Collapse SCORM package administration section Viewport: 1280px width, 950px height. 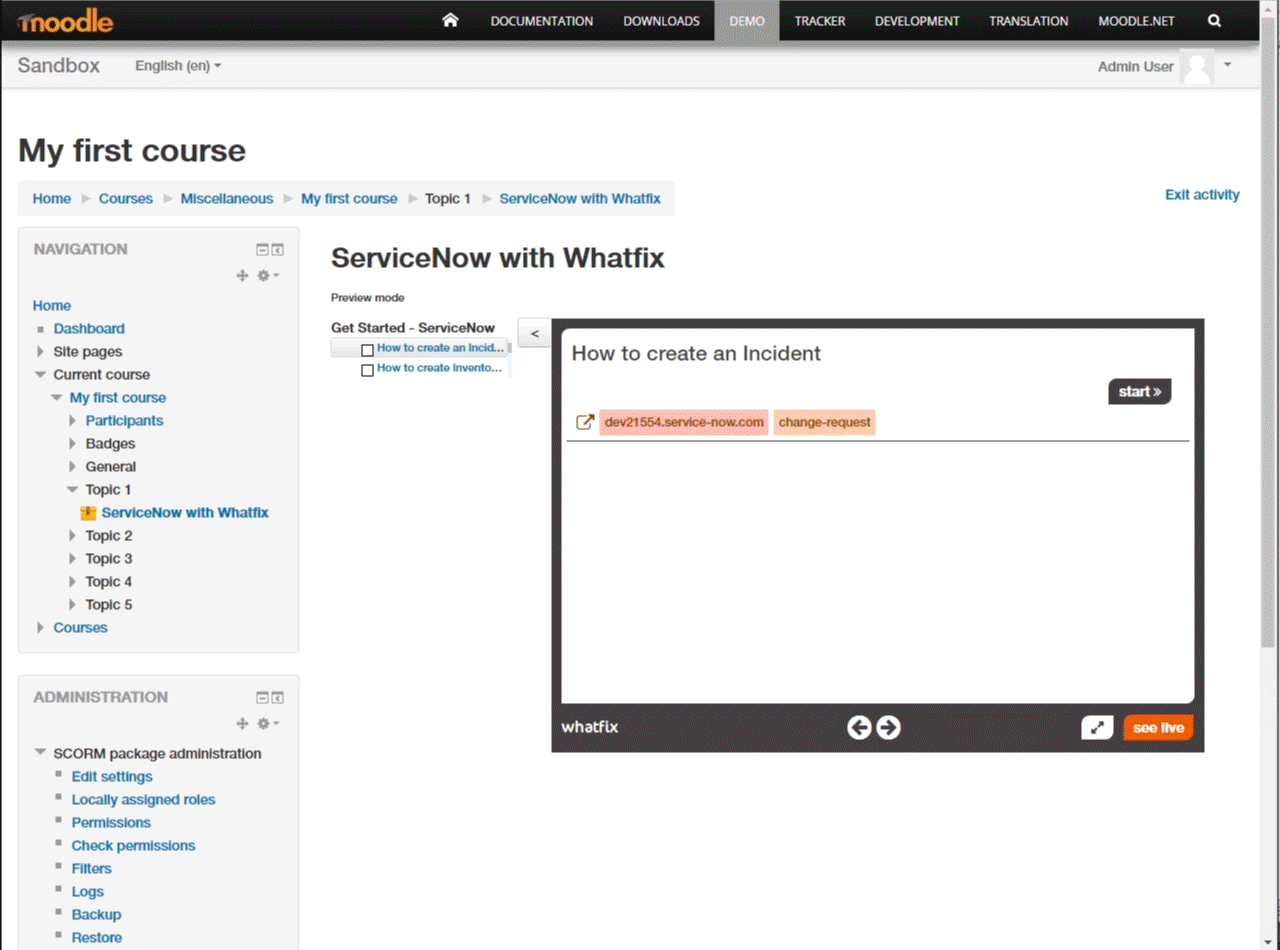pyautogui.click(x=40, y=753)
